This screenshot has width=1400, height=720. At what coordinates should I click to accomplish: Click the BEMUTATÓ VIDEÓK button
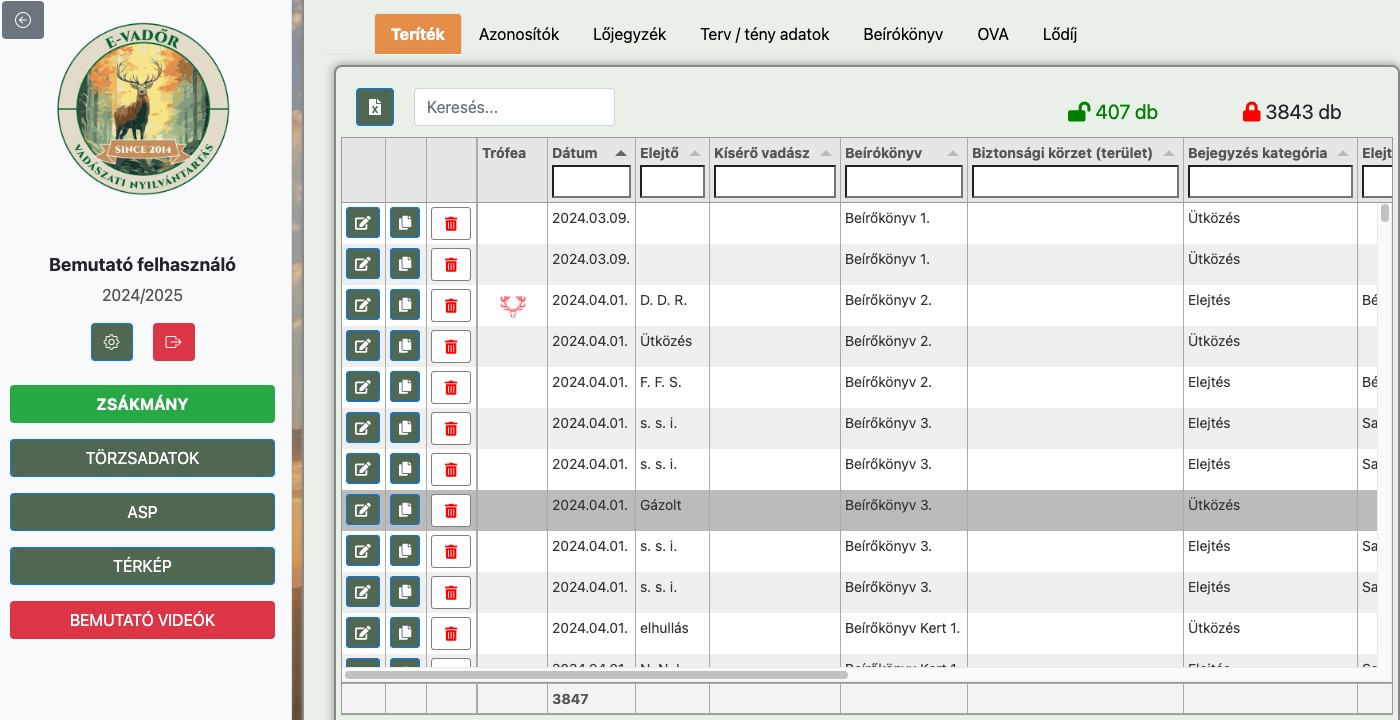(142, 620)
